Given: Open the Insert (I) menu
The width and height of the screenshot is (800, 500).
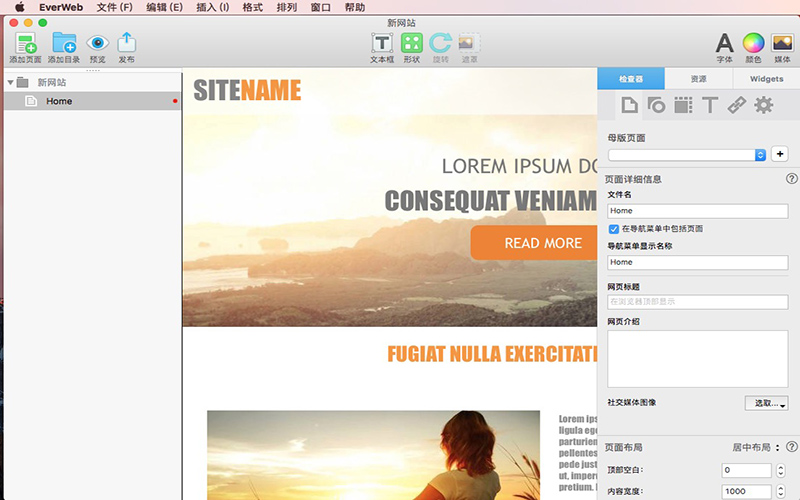Looking at the screenshot, I should click(x=213, y=7).
